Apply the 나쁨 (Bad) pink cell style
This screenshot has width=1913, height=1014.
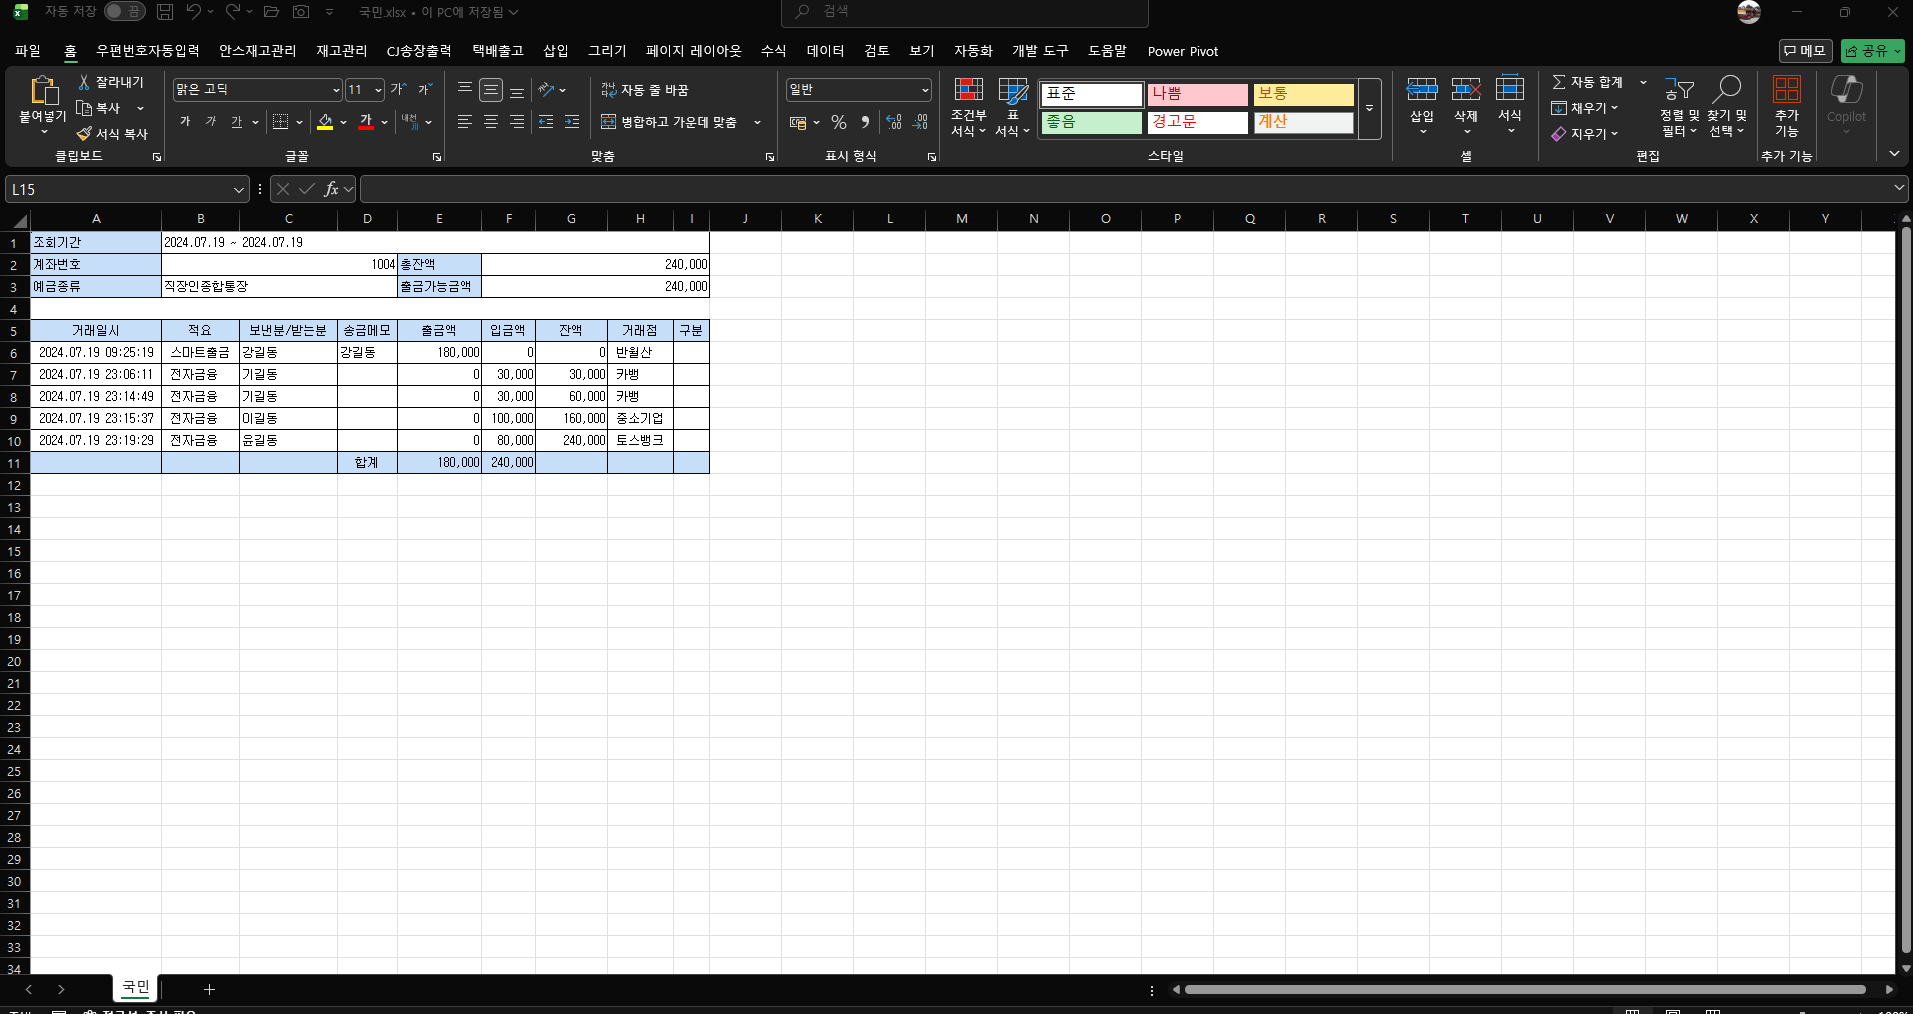tap(1197, 94)
